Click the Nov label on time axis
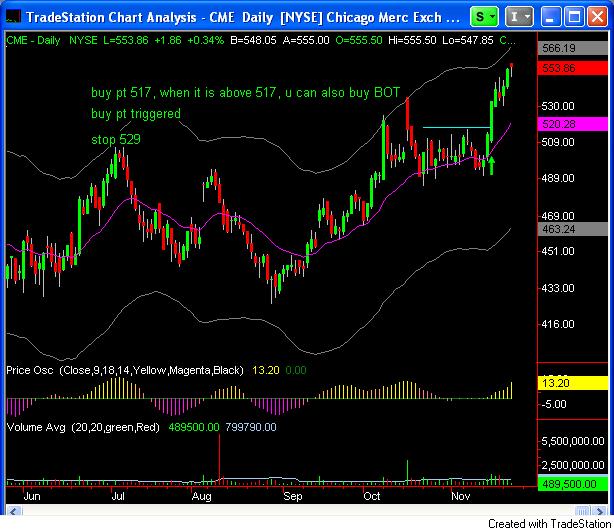Image resolution: width=614 pixels, height=530 pixels. (x=460, y=496)
